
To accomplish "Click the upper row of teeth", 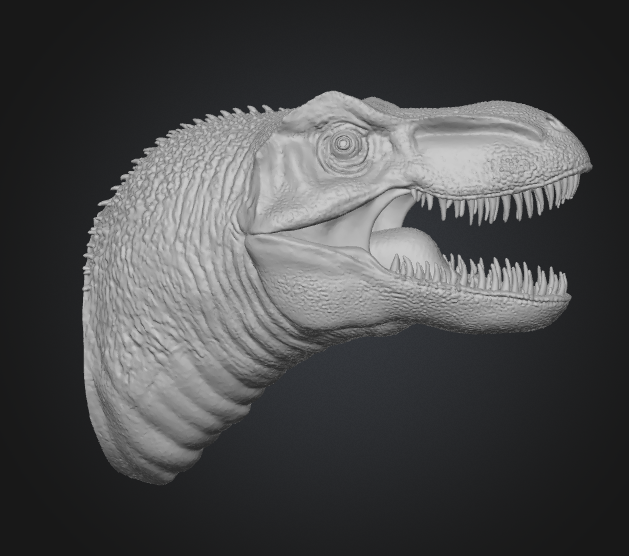I will [x=500, y=207].
